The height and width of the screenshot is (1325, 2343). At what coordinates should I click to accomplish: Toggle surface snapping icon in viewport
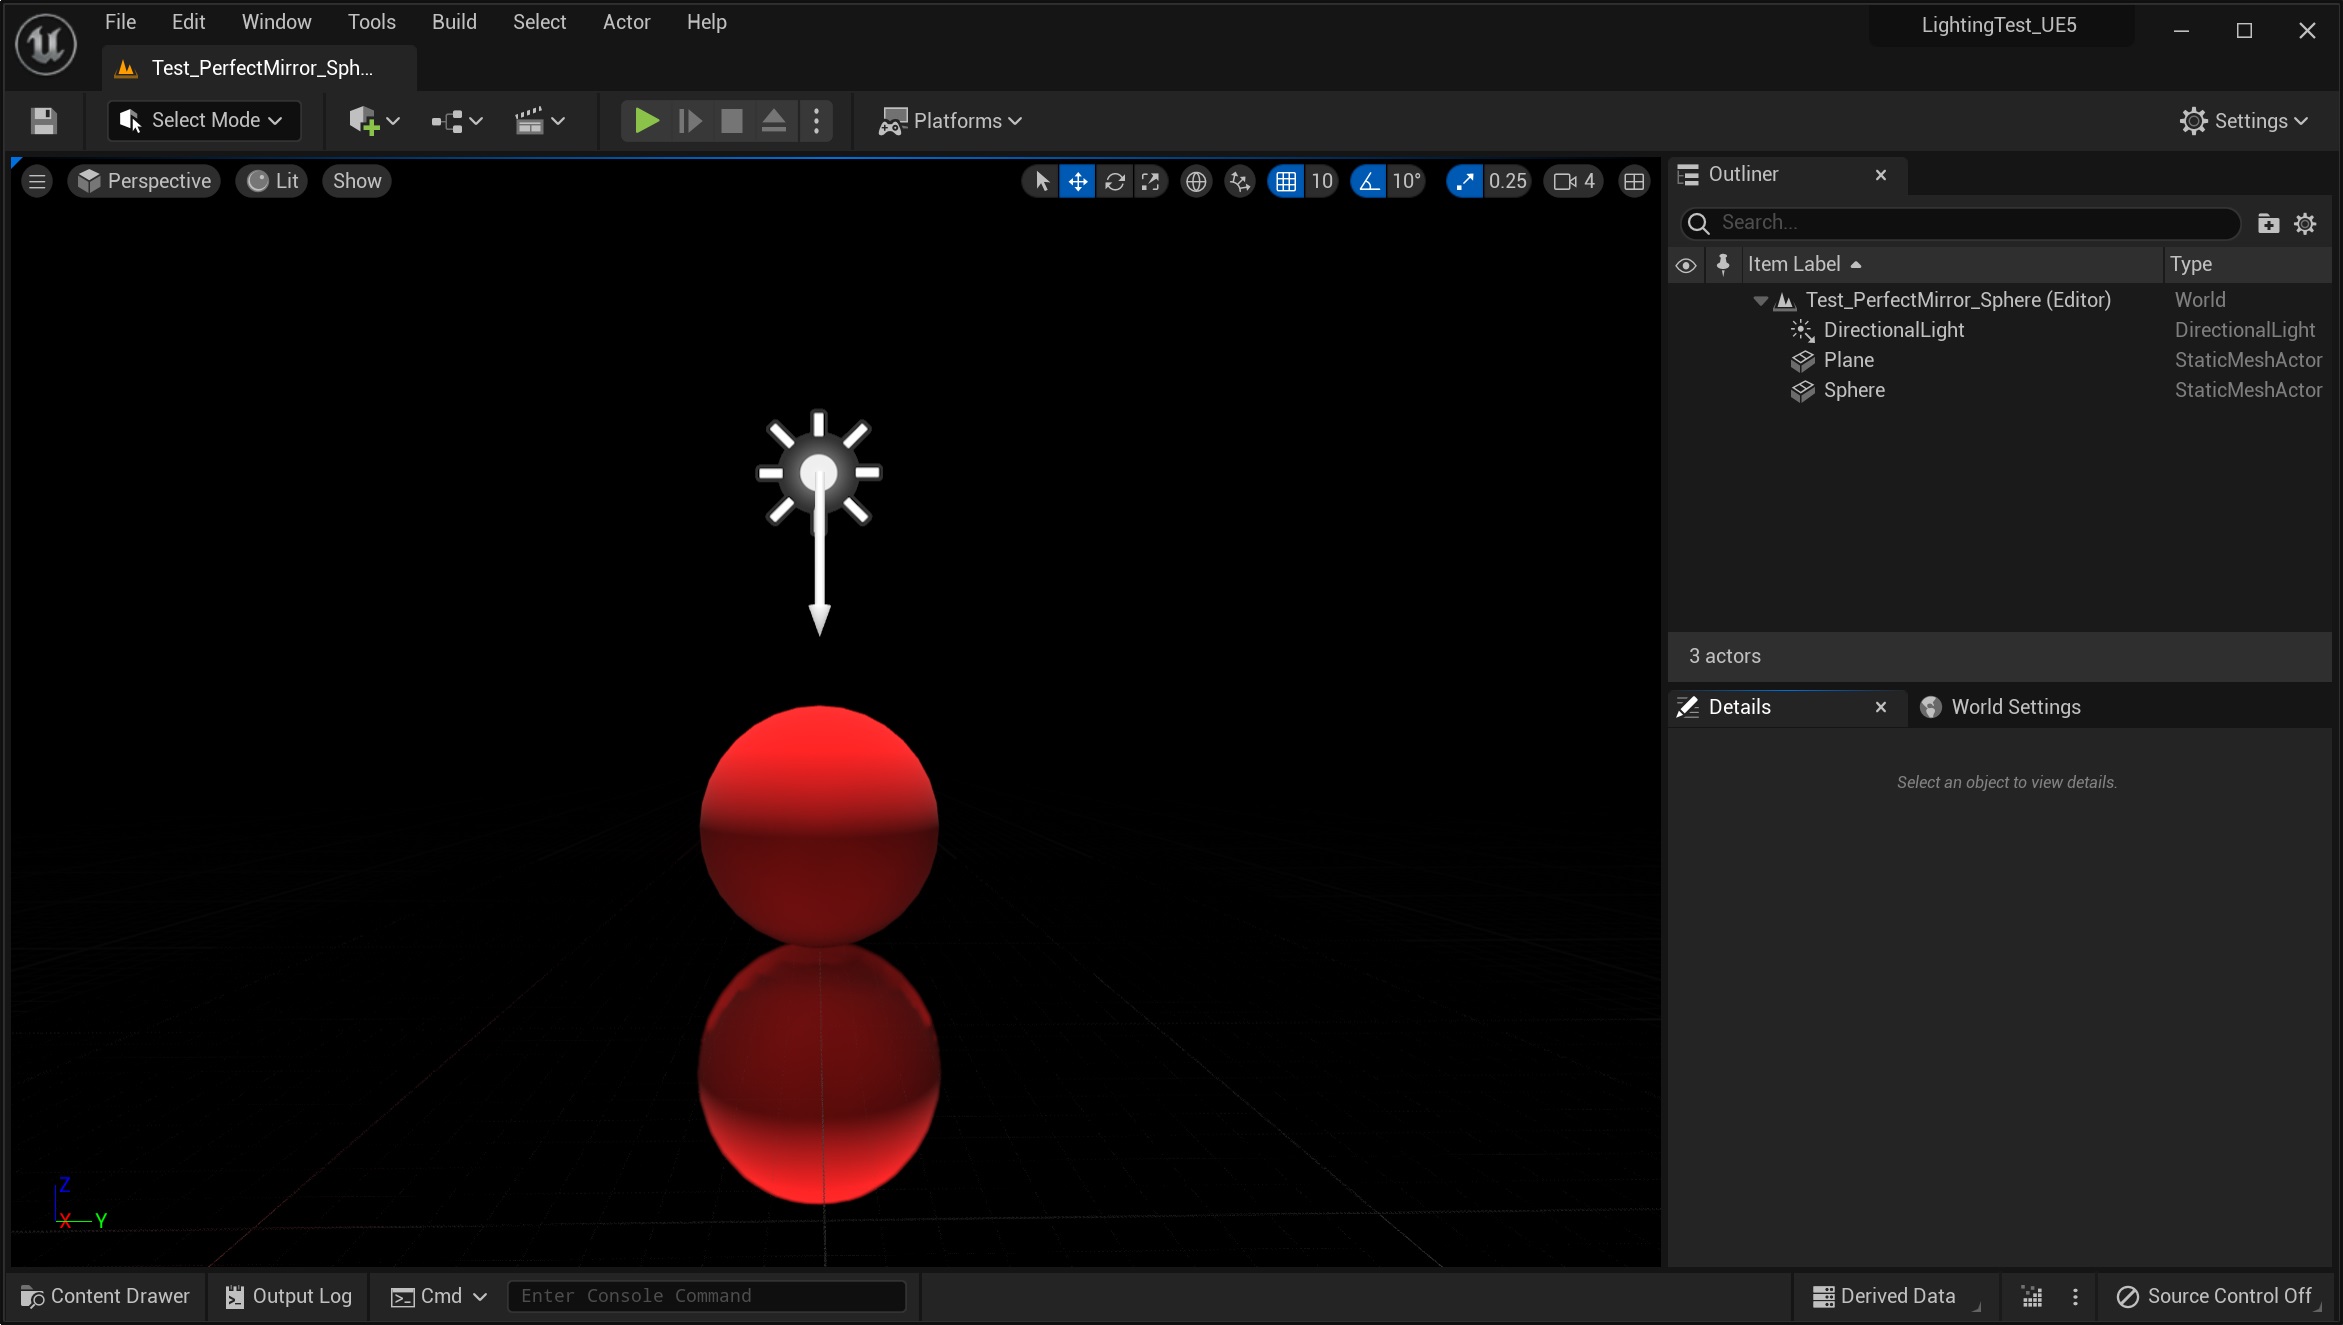1240,181
